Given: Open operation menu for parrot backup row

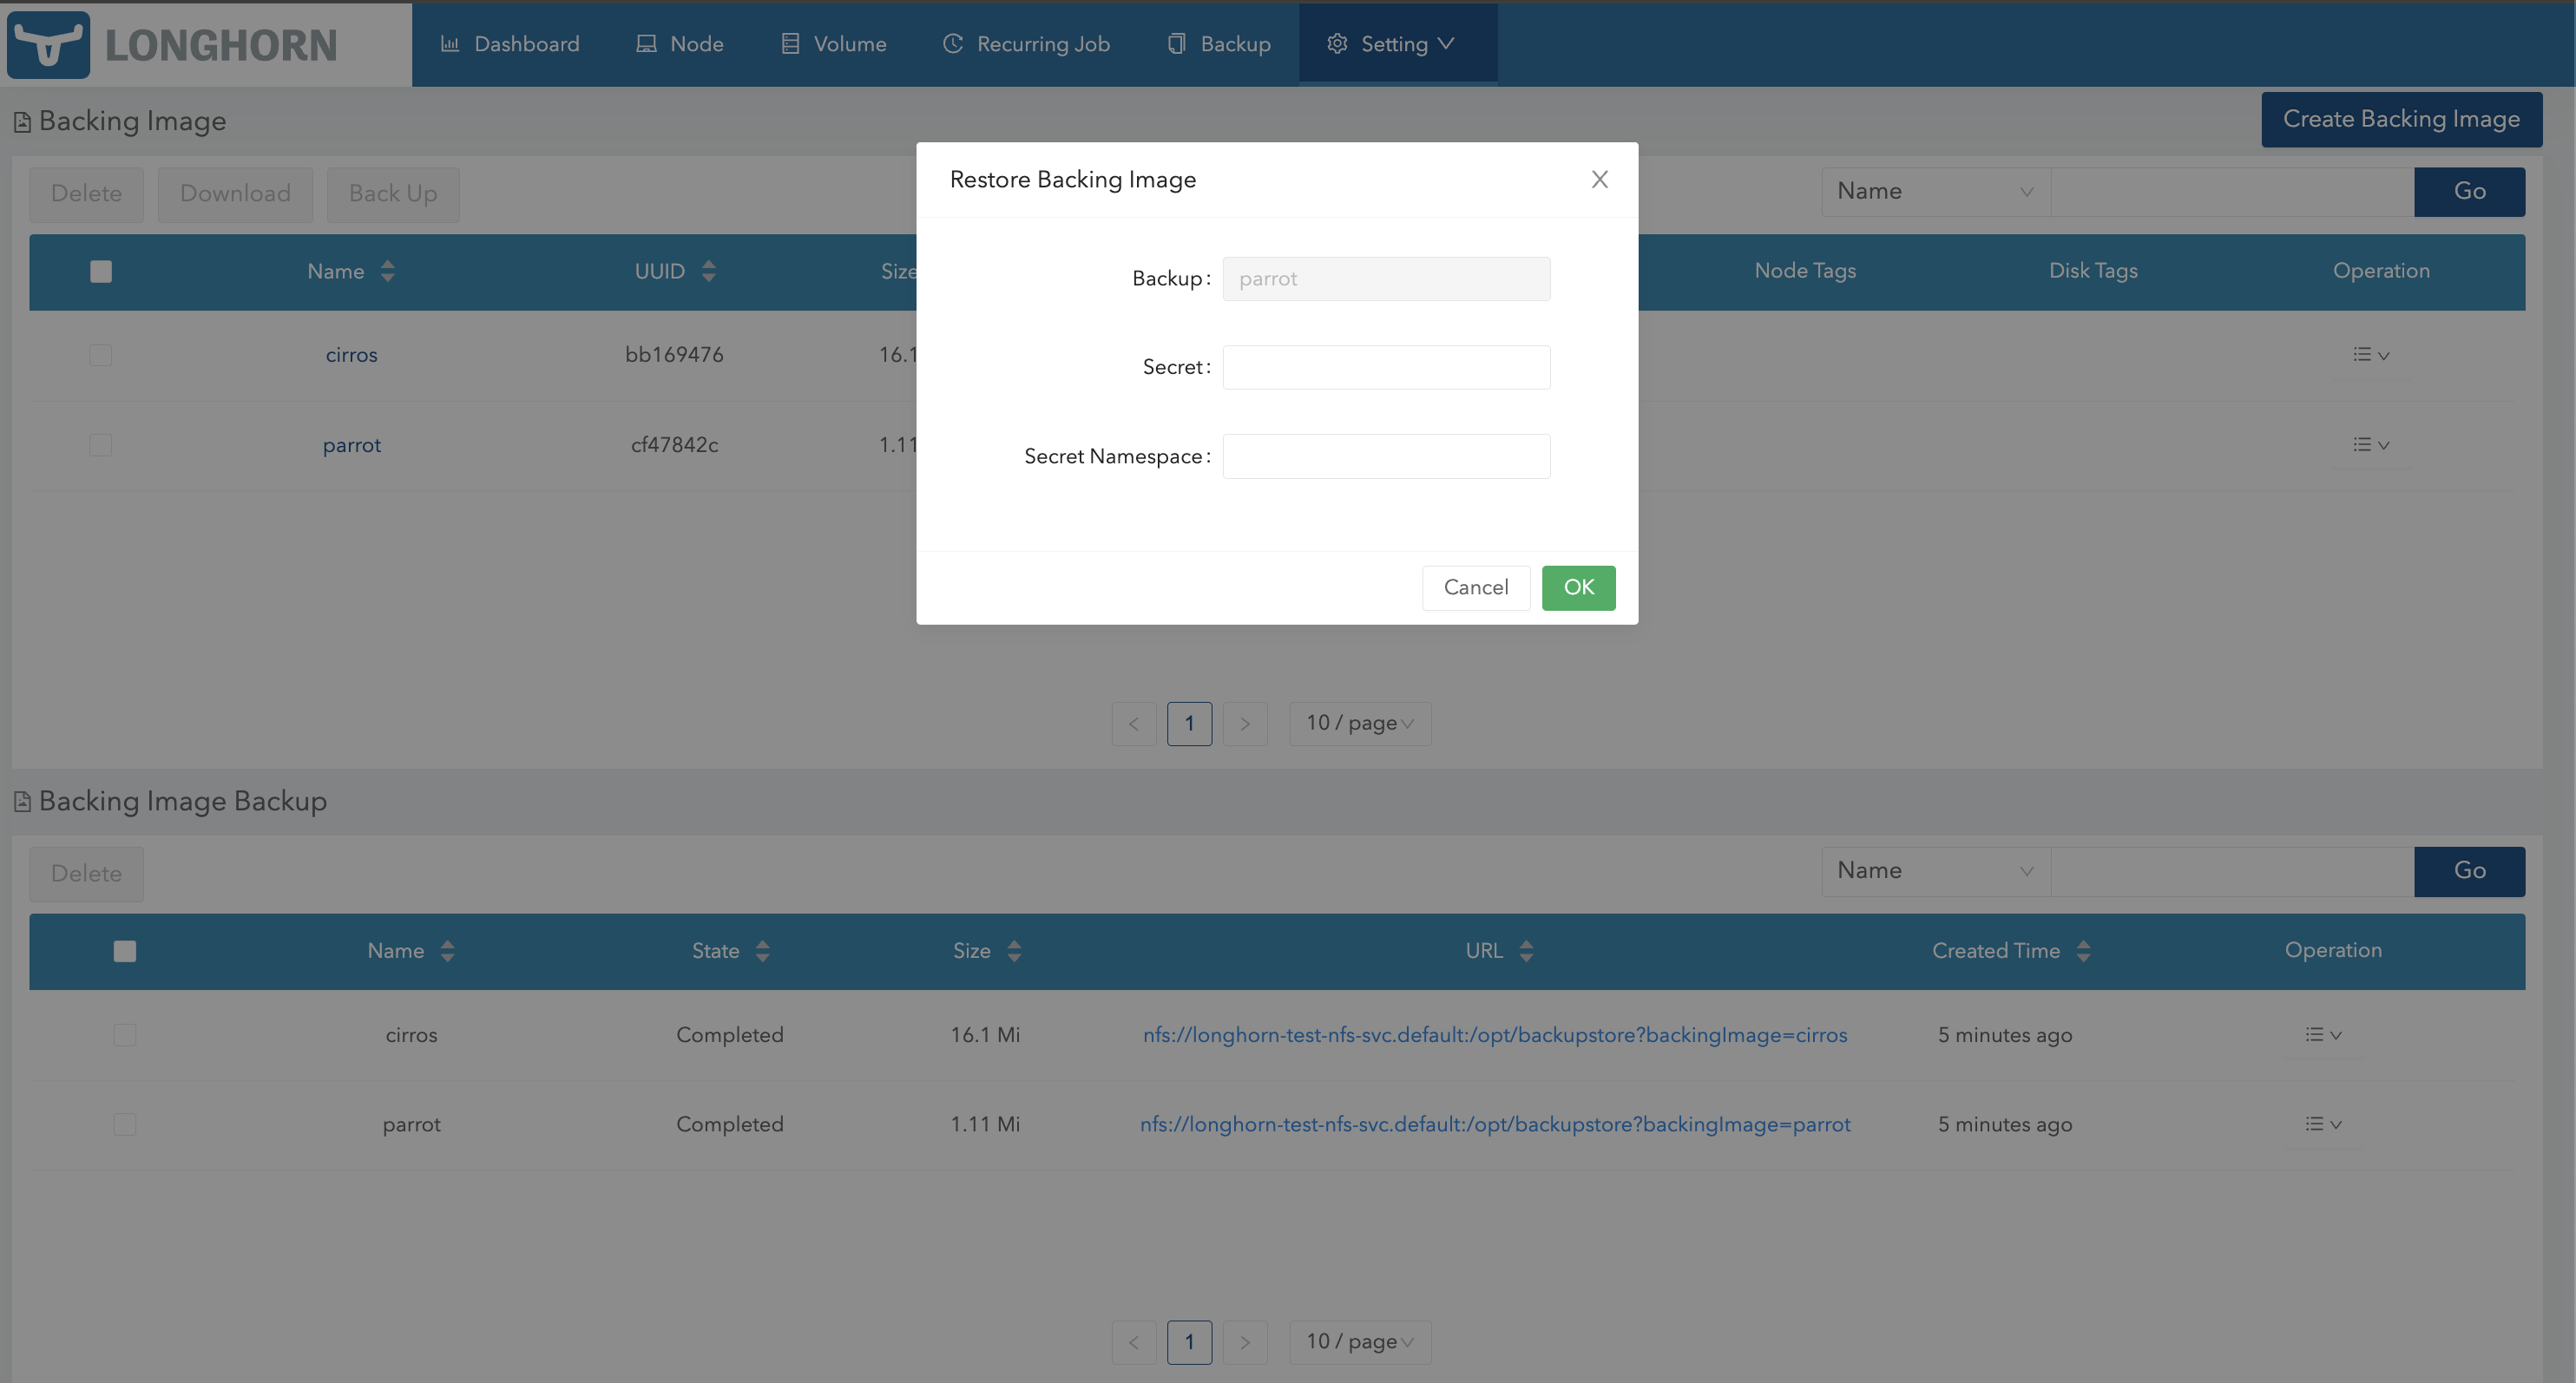Looking at the screenshot, I should pyautogui.click(x=2323, y=1124).
